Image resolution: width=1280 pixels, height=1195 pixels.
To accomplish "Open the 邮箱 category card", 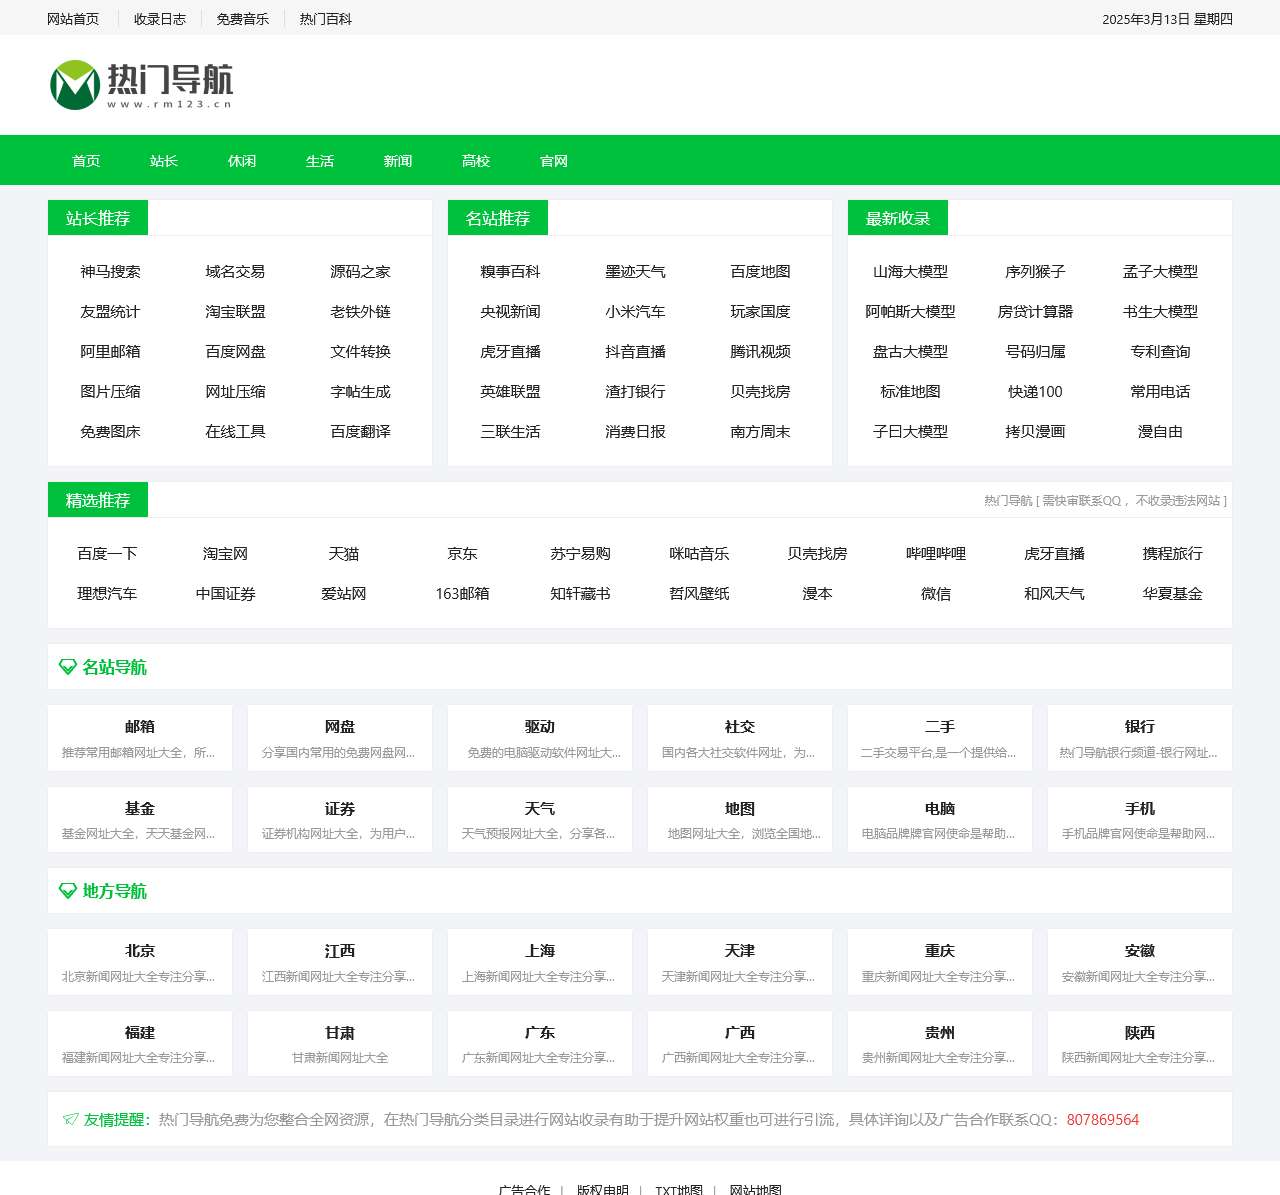I will 140,738.
